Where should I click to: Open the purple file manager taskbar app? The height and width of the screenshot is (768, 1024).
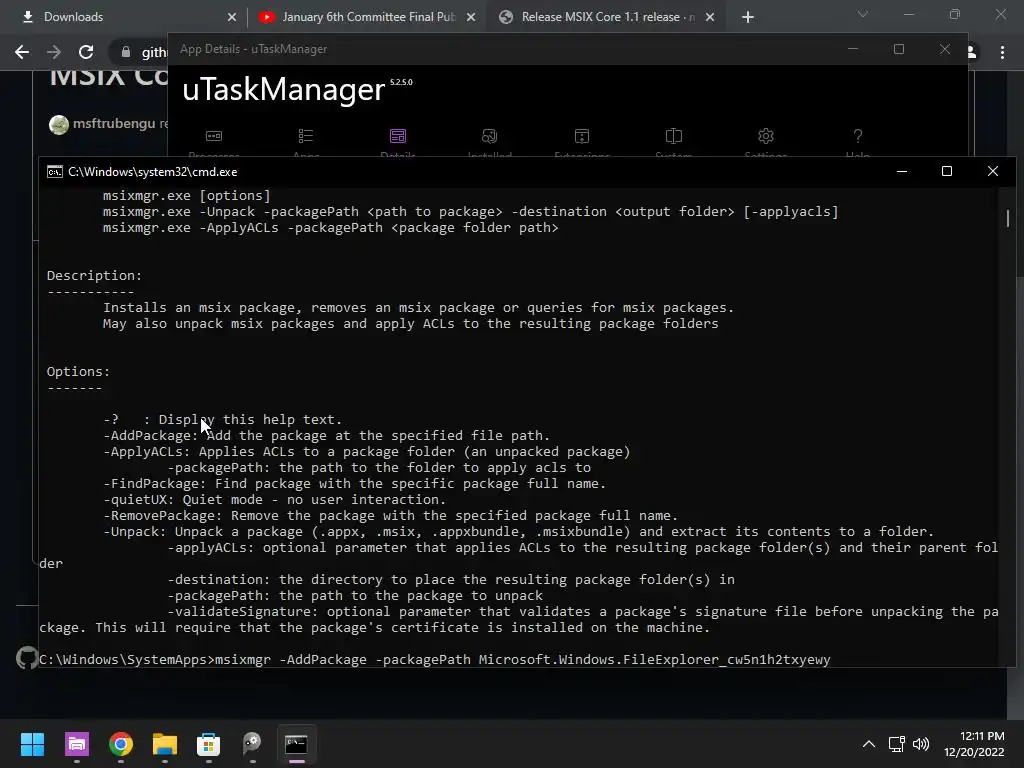click(76, 744)
